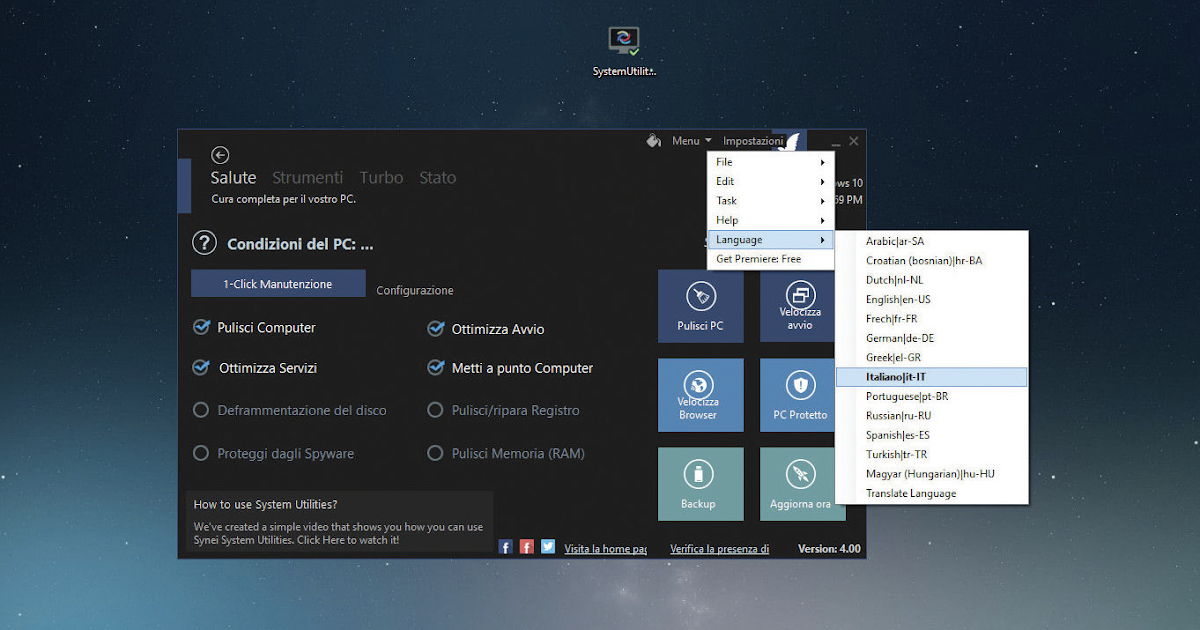This screenshot has width=1200, height=630.
Task: Enable Proteggi dagli Spyware option
Action: (201, 453)
